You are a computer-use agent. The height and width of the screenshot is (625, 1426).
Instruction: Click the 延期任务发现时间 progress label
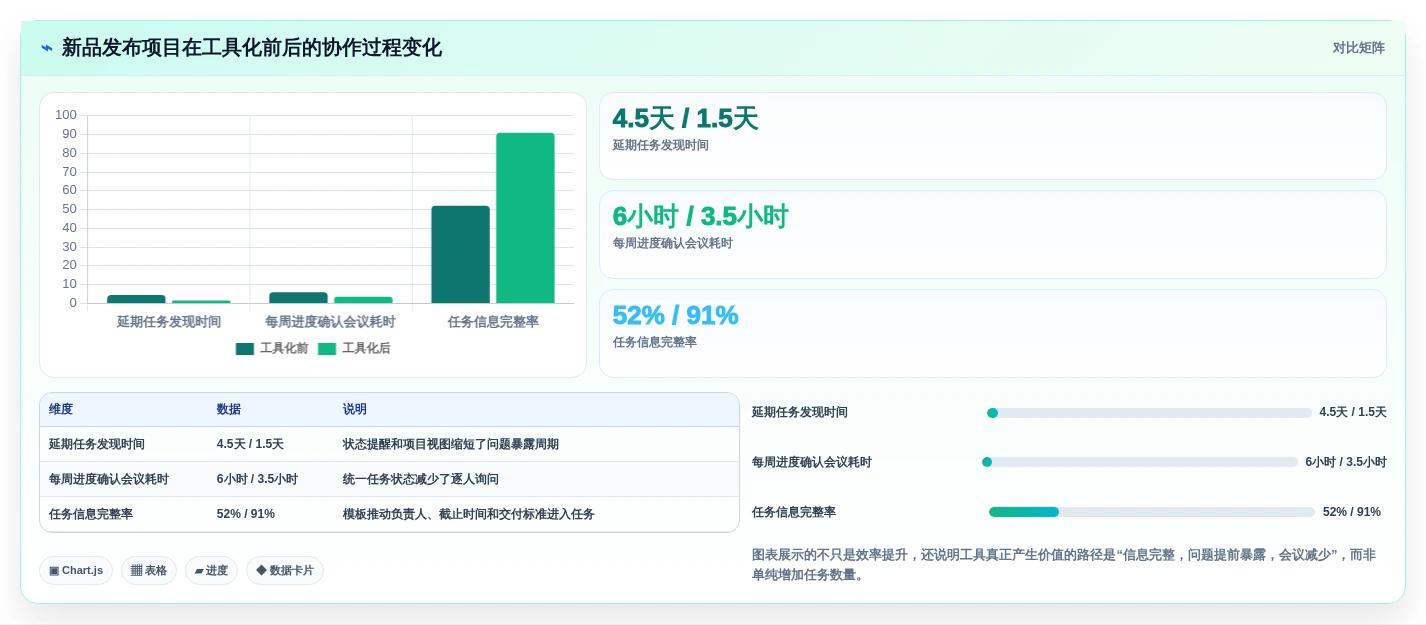tap(800, 412)
